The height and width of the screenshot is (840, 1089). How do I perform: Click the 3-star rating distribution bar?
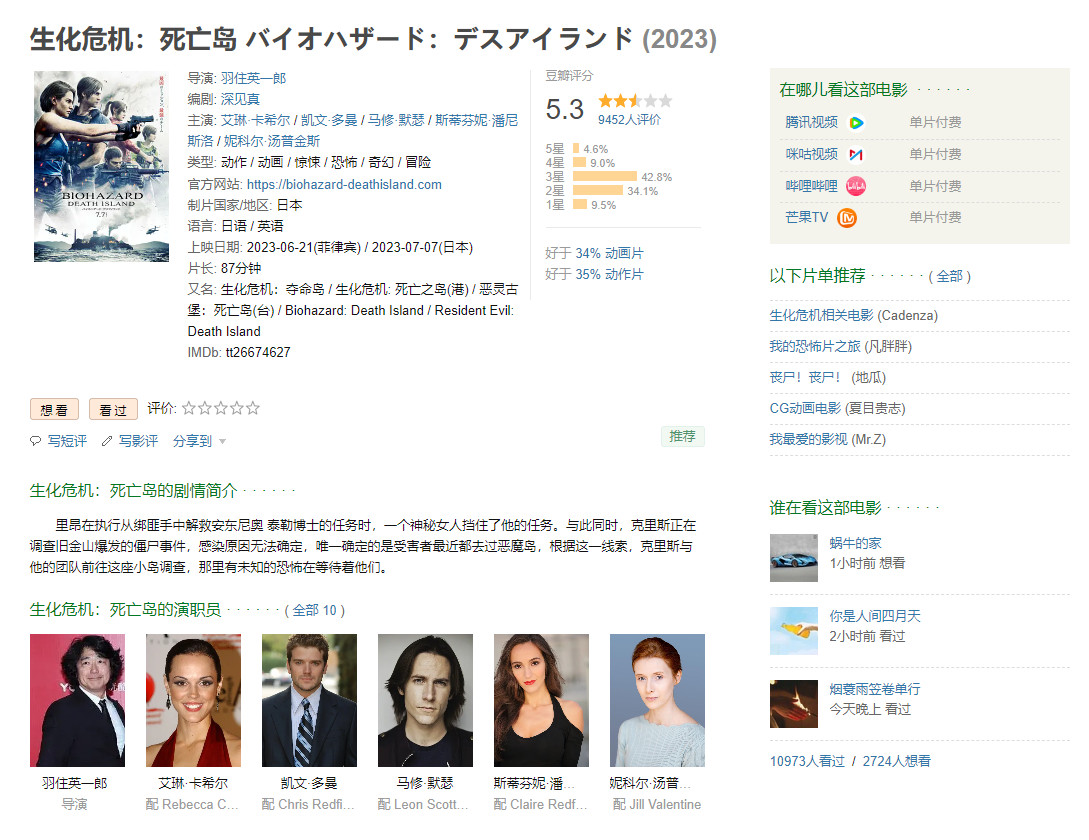click(x=605, y=177)
